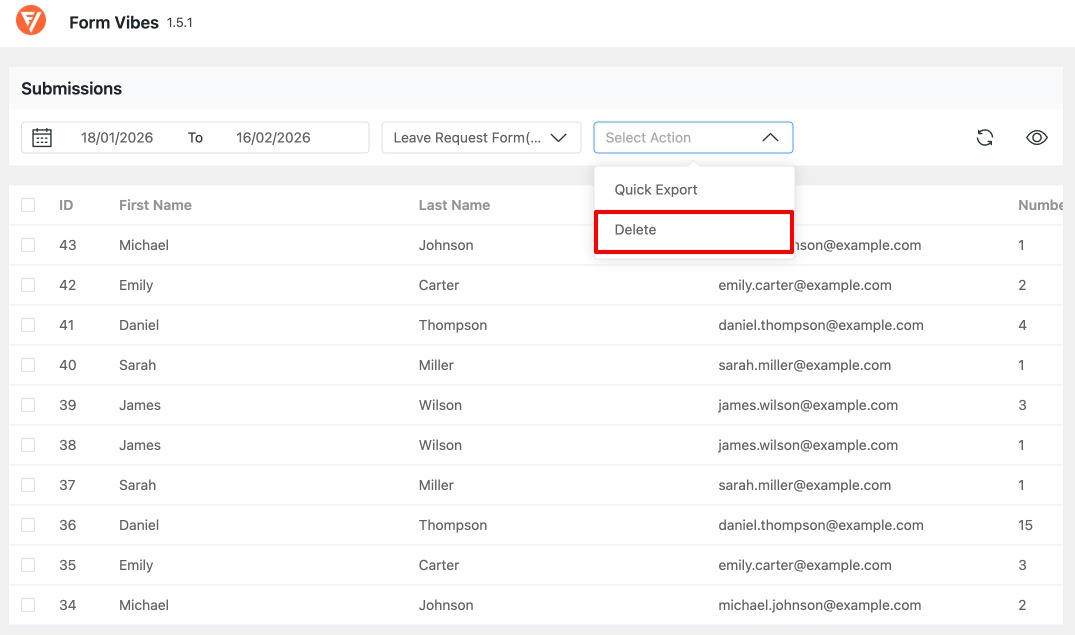Edit the end date 16/02/2026
Image resolution: width=1075 pixels, height=635 pixels.
pyautogui.click(x=273, y=138)
